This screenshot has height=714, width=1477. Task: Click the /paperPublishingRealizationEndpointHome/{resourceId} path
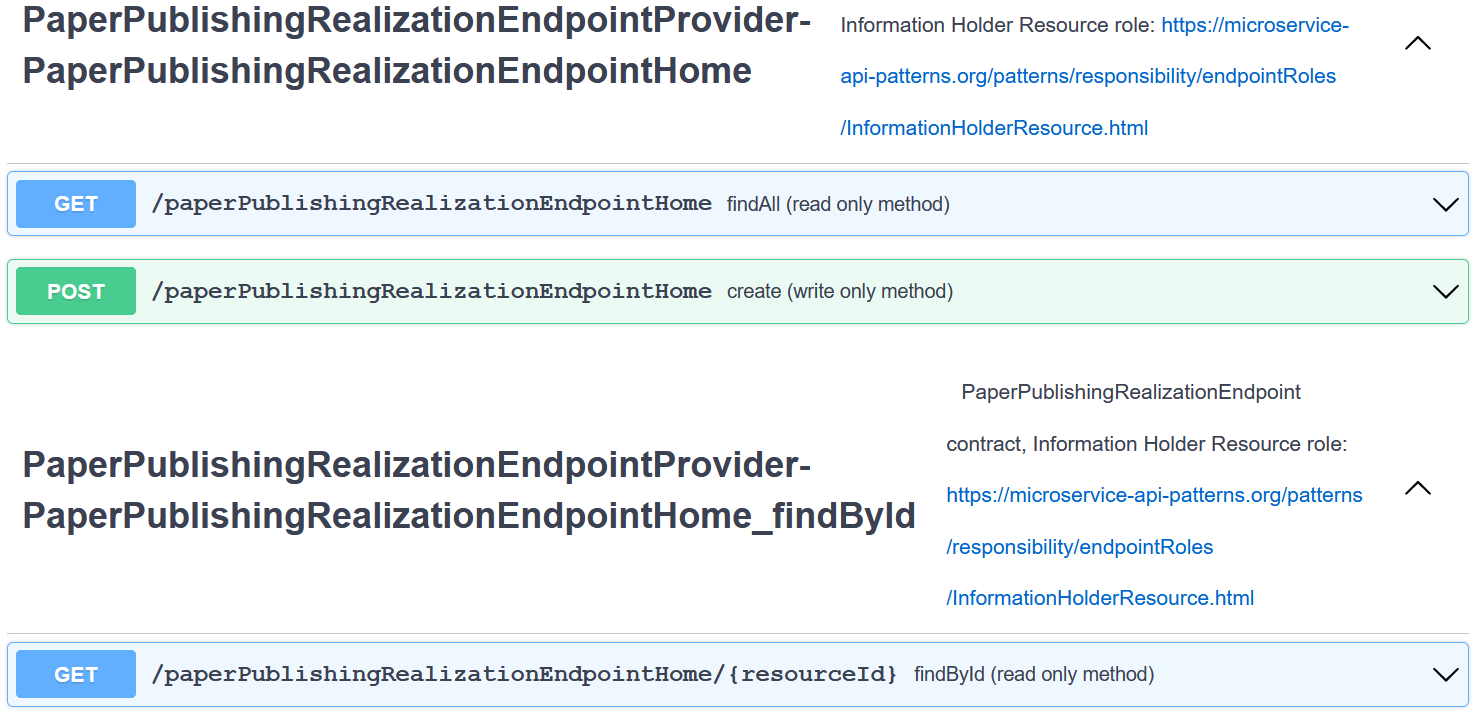(524, 675)
